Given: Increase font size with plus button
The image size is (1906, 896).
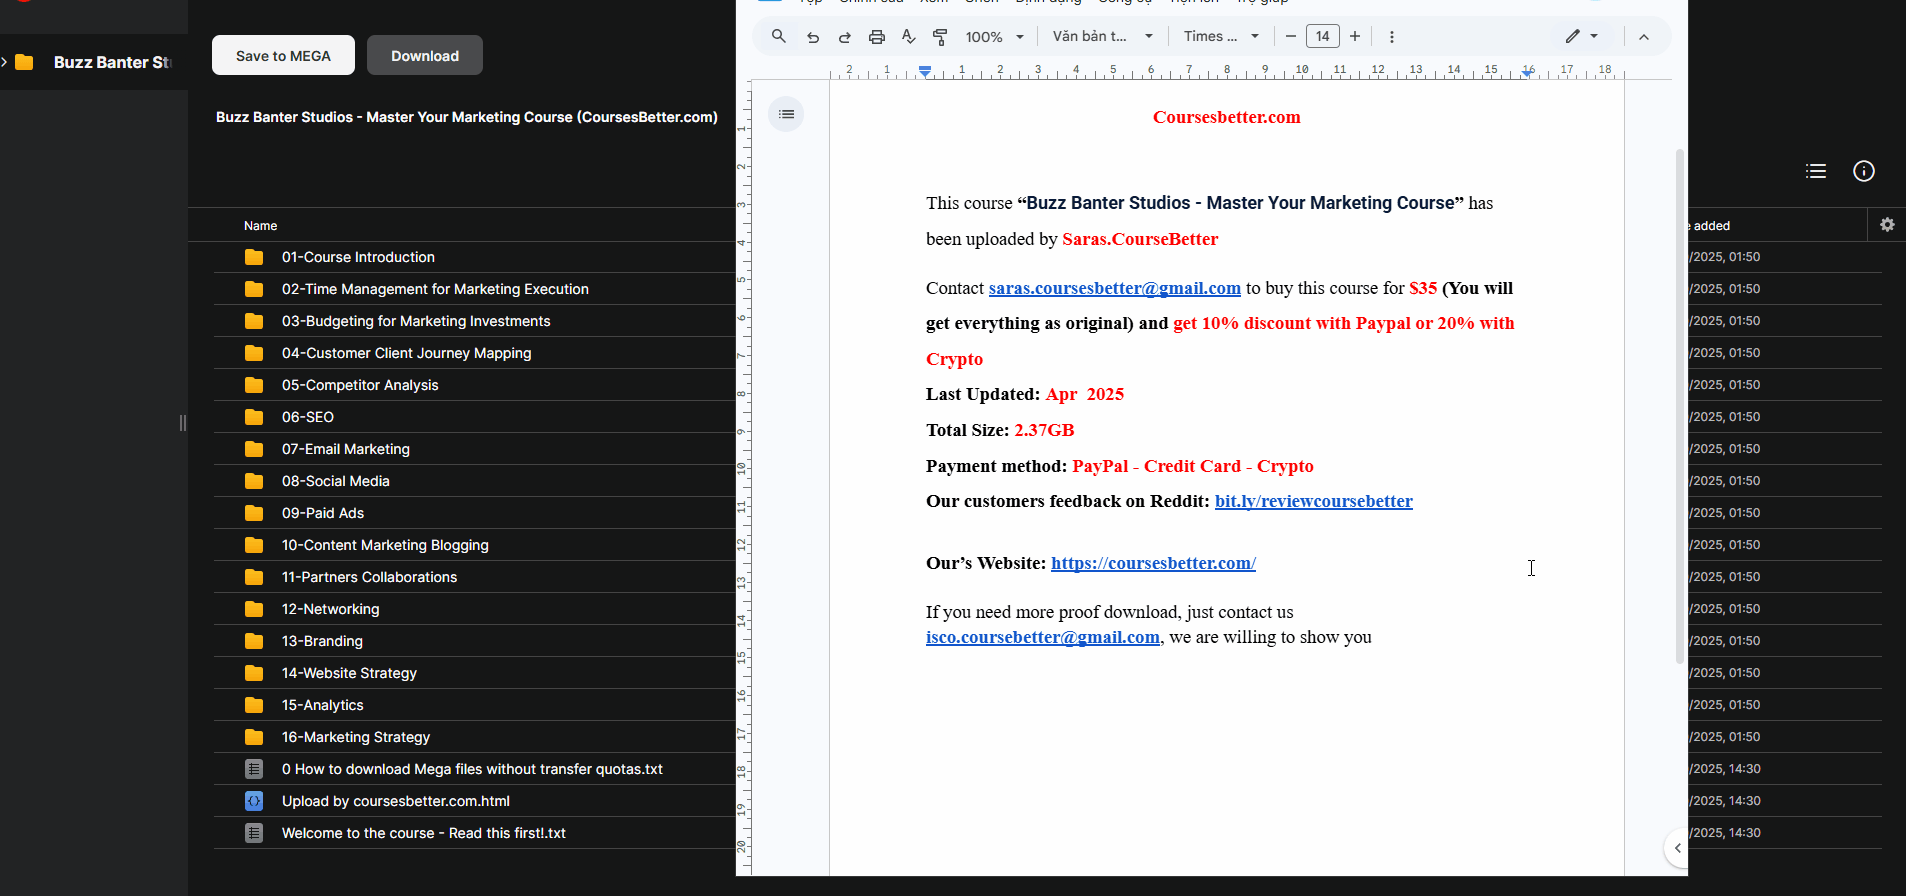Looking at the screenshot, I should coord(1355,37).
